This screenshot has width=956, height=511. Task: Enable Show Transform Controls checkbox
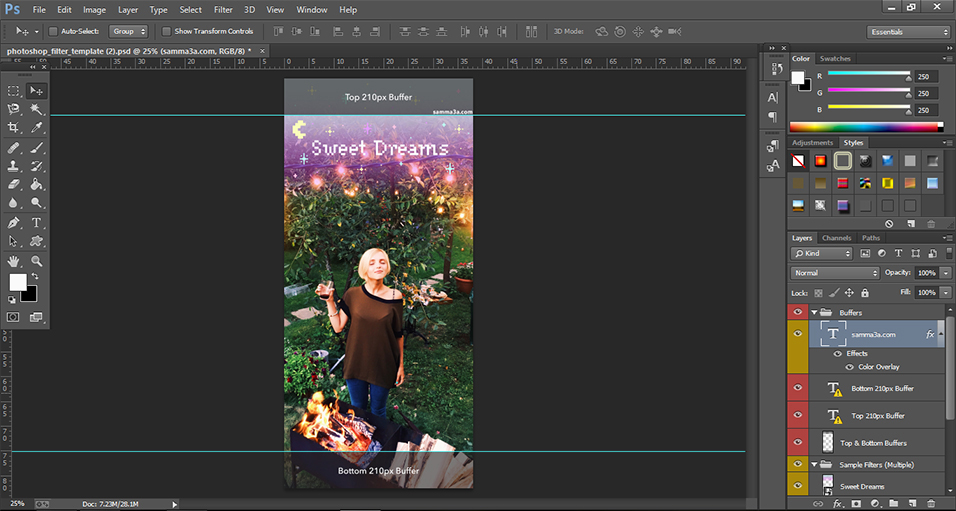[x=166, y=32]
